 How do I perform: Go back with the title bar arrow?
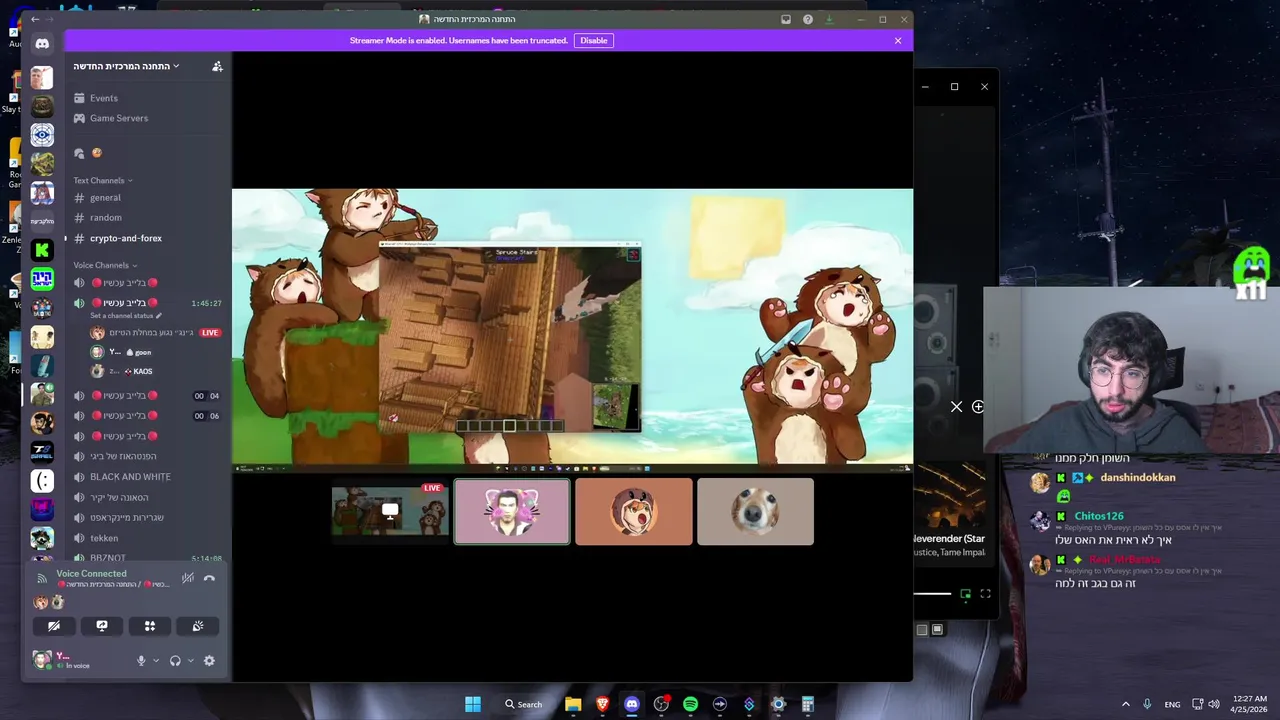click(35, 19)
